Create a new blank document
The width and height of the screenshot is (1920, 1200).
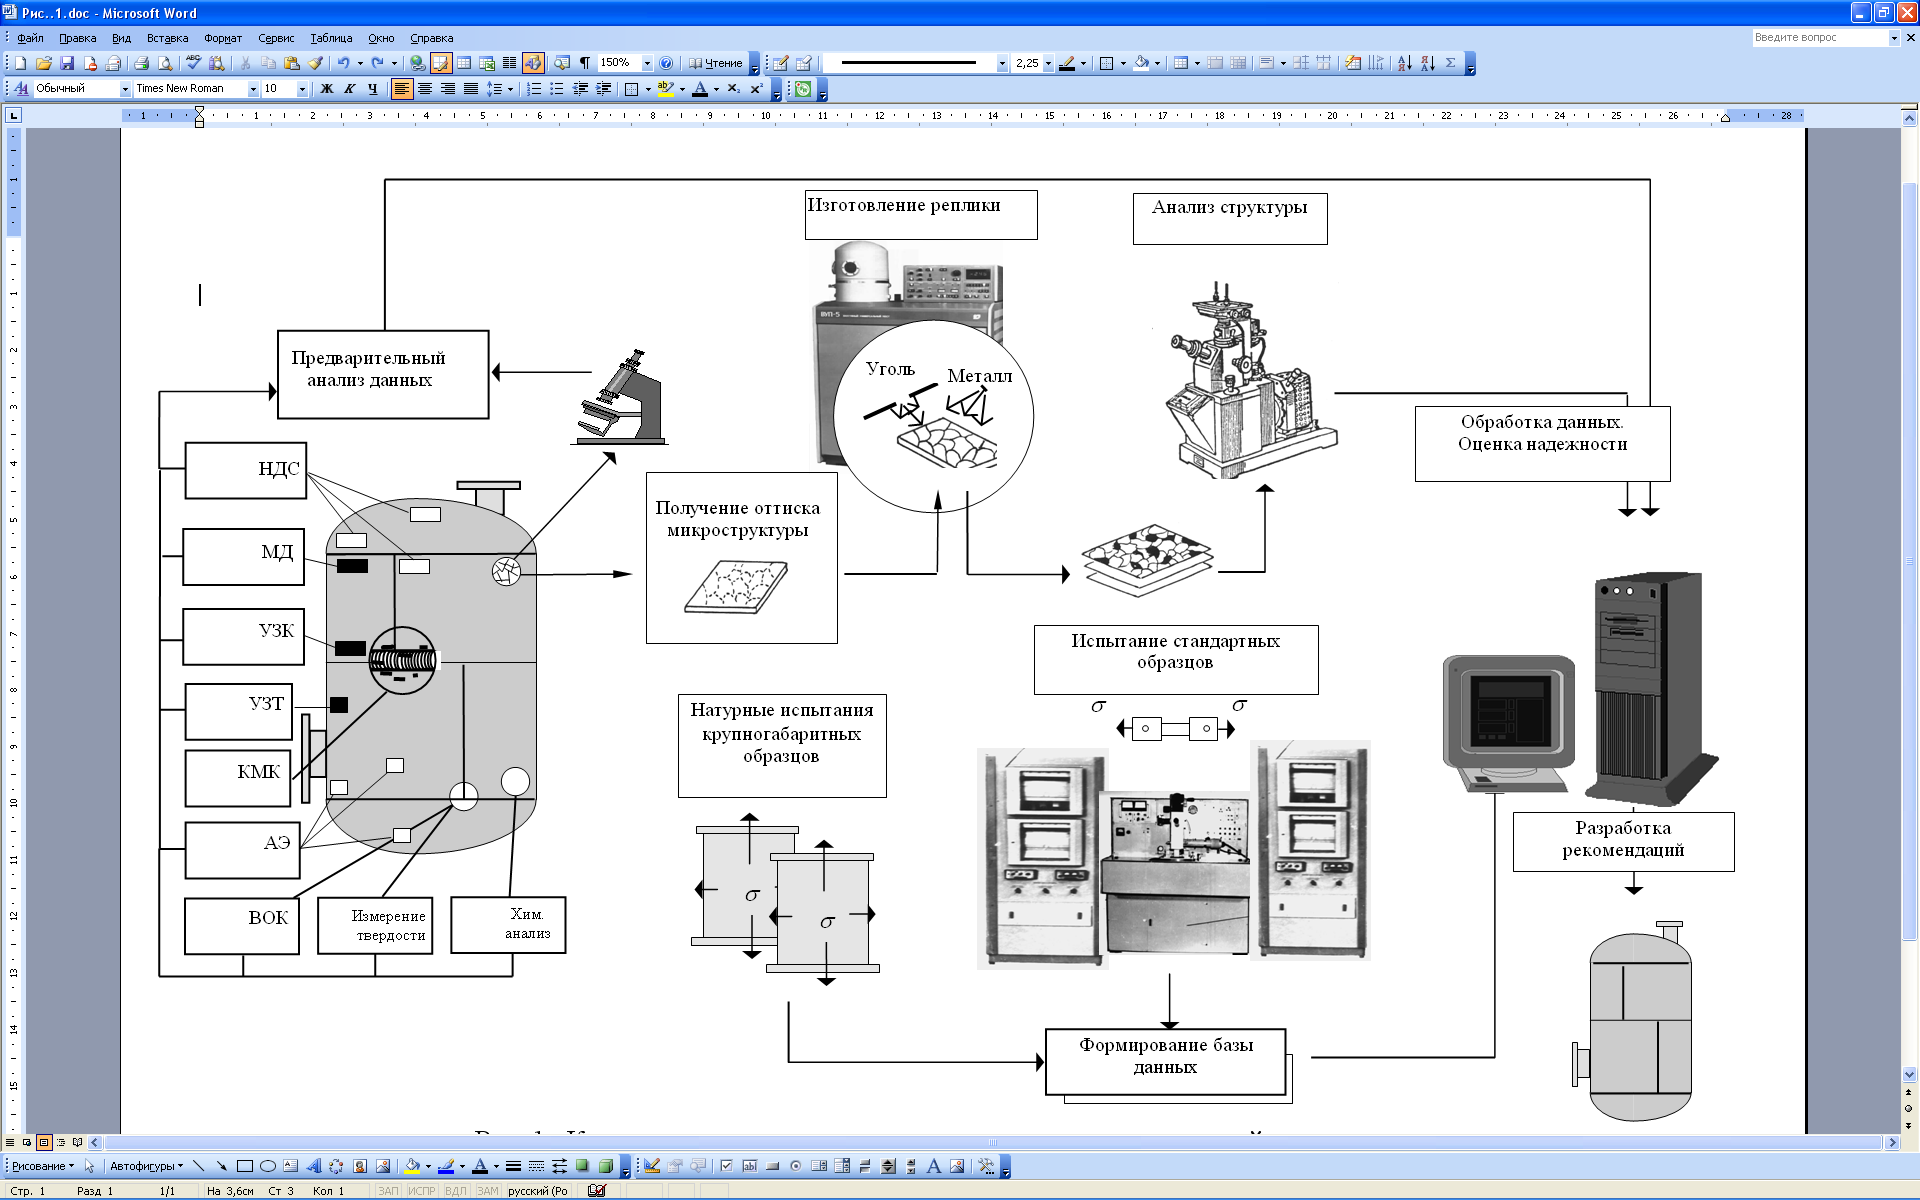click(20, 63)
